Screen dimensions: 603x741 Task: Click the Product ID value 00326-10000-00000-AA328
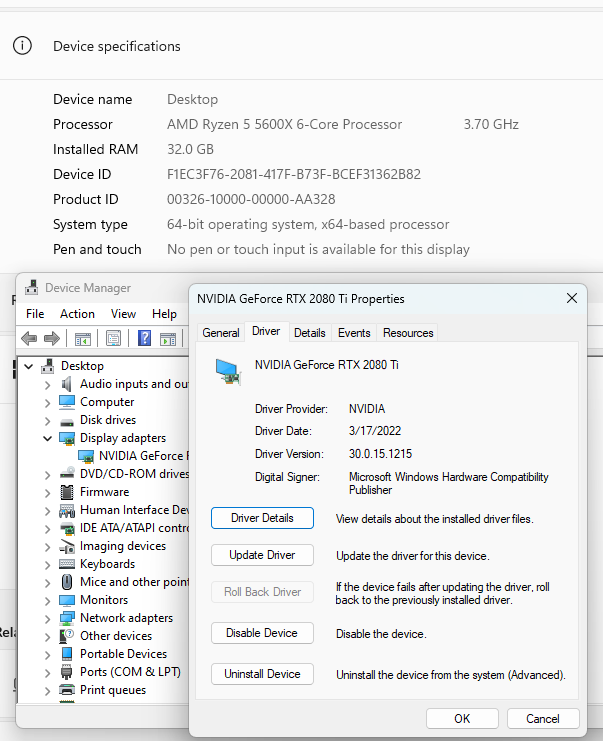251,199
